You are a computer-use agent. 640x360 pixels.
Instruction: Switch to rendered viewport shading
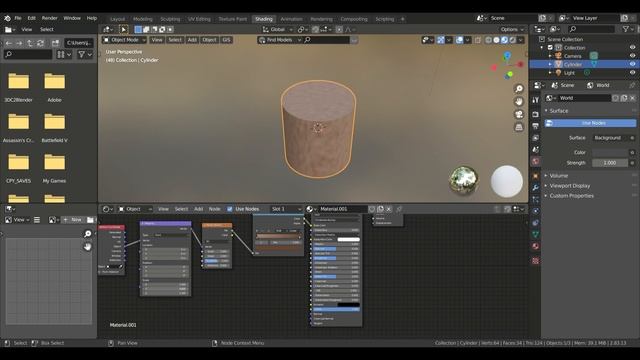coord(512,40)
